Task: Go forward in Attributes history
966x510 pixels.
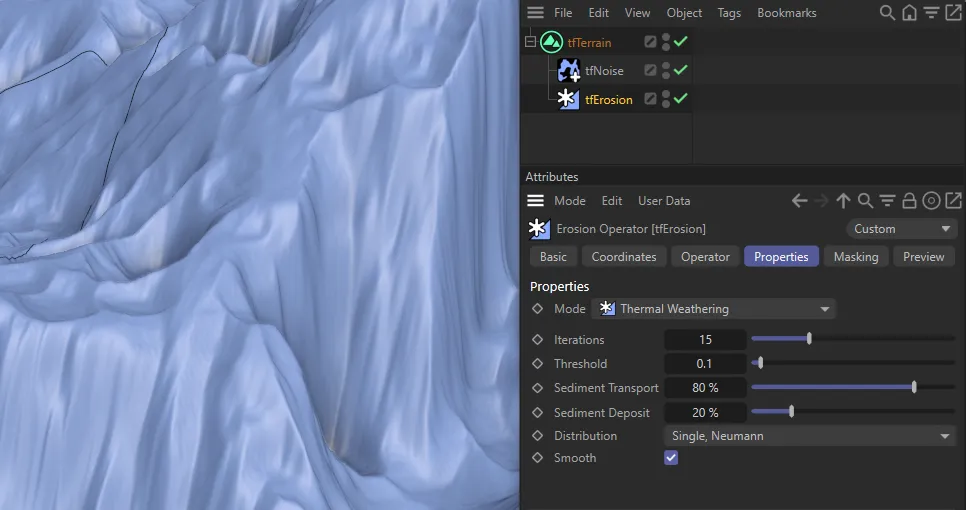Action: tap(821, 201)
